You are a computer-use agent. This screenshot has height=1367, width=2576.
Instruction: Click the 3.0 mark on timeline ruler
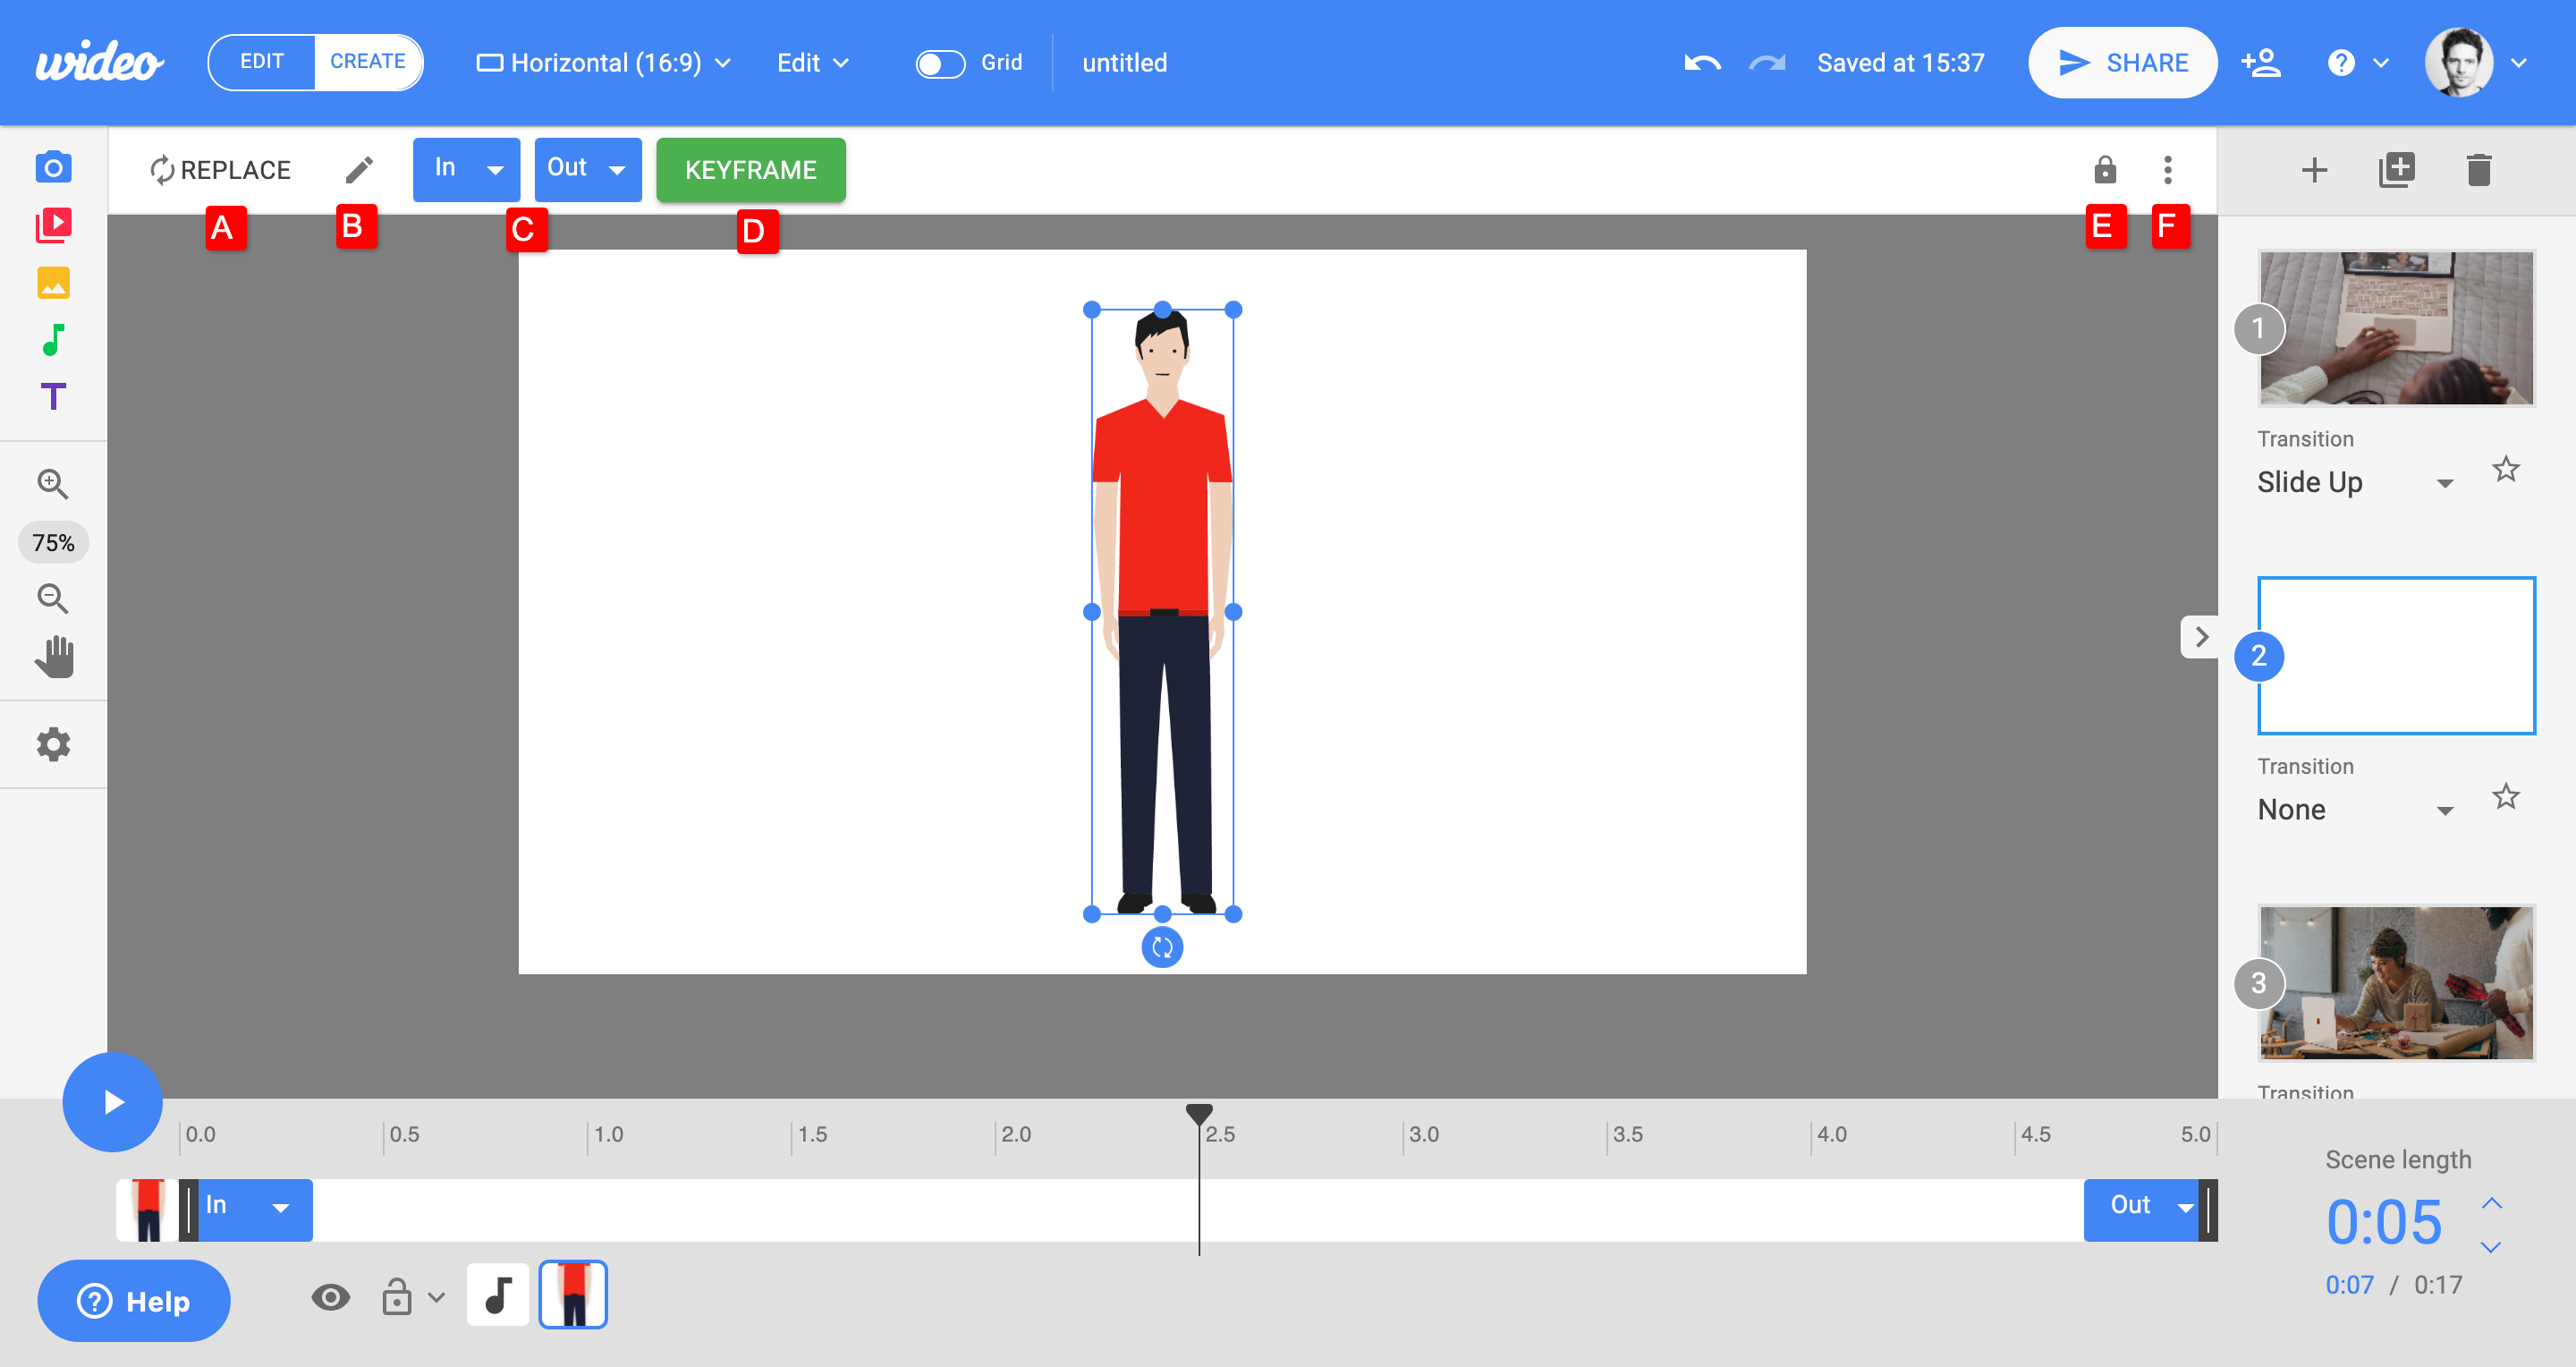(x=1423, y=1134)
